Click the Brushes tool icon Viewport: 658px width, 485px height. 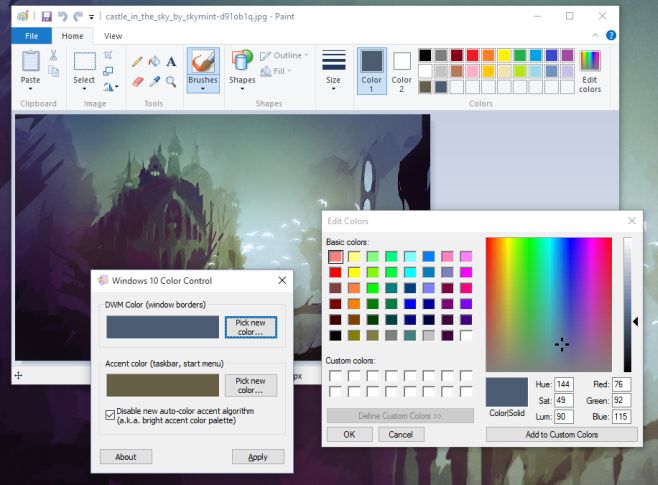[203, 61]
